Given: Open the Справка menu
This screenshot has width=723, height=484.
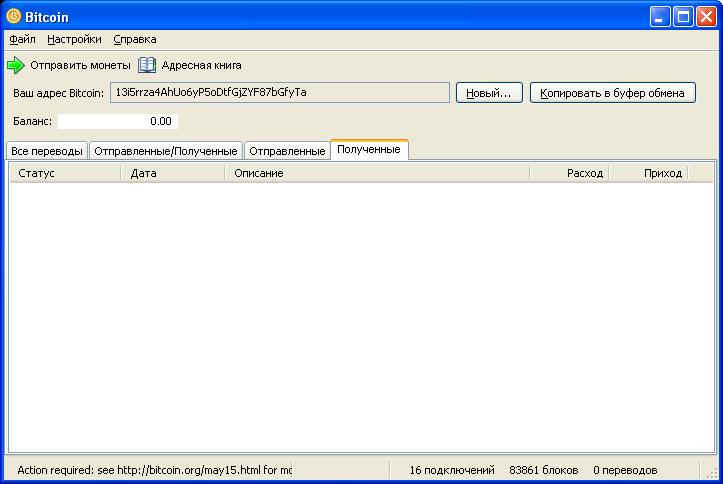Looking at the screenshot, I should [135, 40].
